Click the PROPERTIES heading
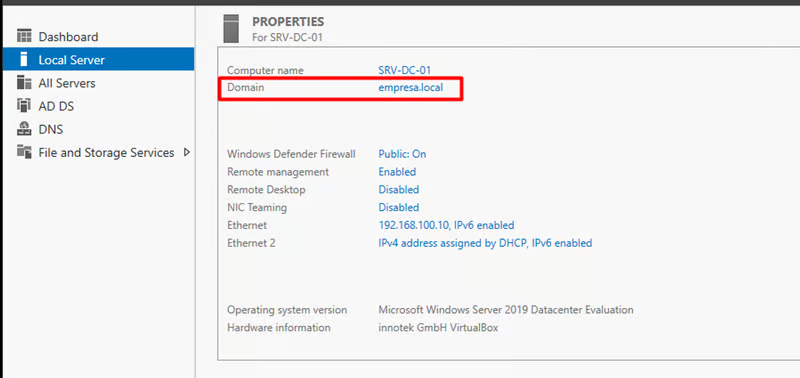The height and width of the screenshot is (378, 800). click(288, 22)
